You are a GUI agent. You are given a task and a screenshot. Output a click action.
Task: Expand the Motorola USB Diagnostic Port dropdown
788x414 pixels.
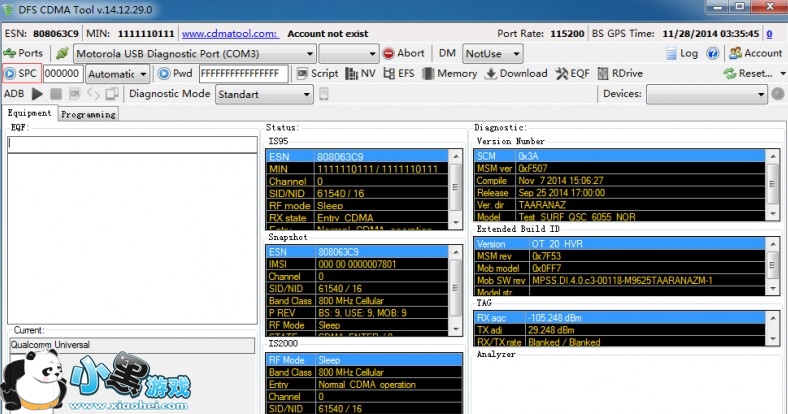(x=310, y=53)
